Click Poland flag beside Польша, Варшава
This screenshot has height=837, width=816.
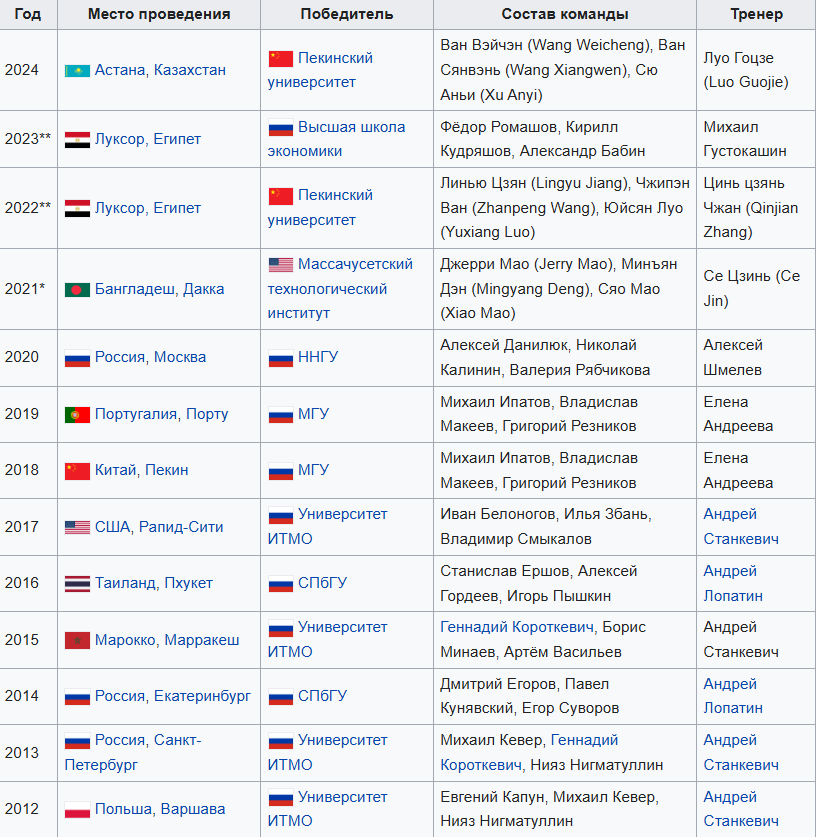[77, 810]
